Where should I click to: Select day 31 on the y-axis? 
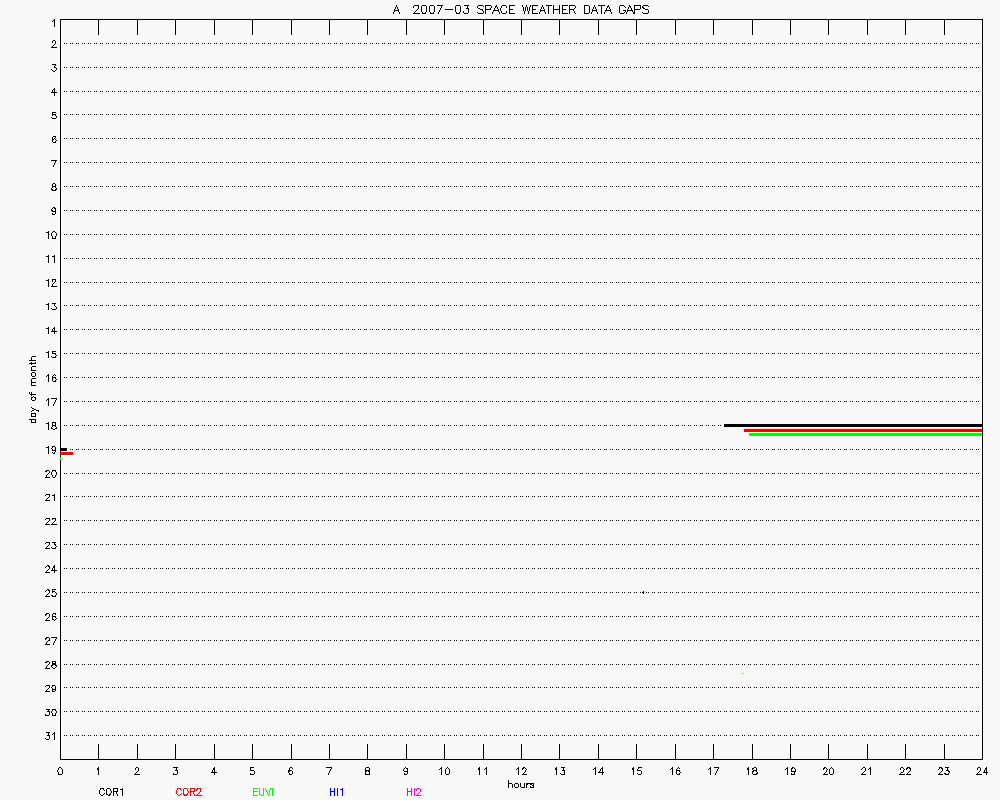(x=49, y=736)
